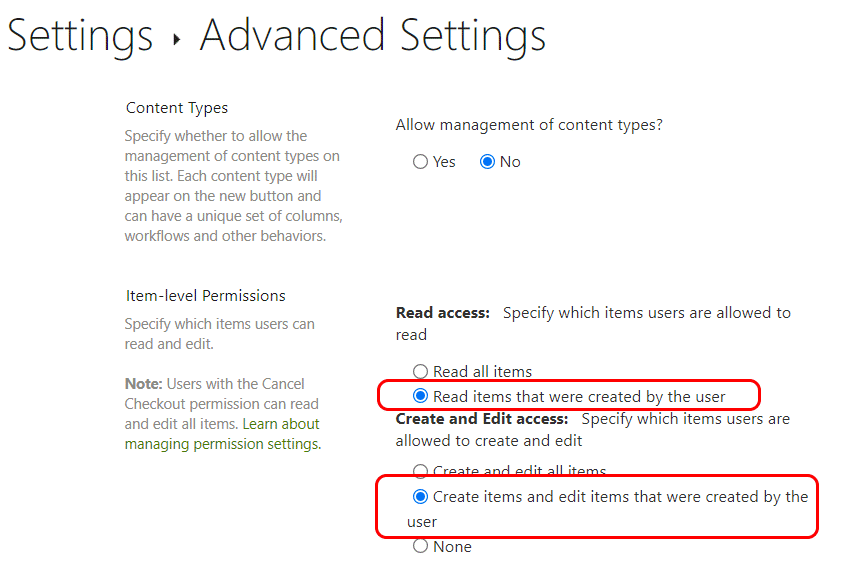Select Create items and edit own items
844x585 pixels.
(x=421, y=497)
